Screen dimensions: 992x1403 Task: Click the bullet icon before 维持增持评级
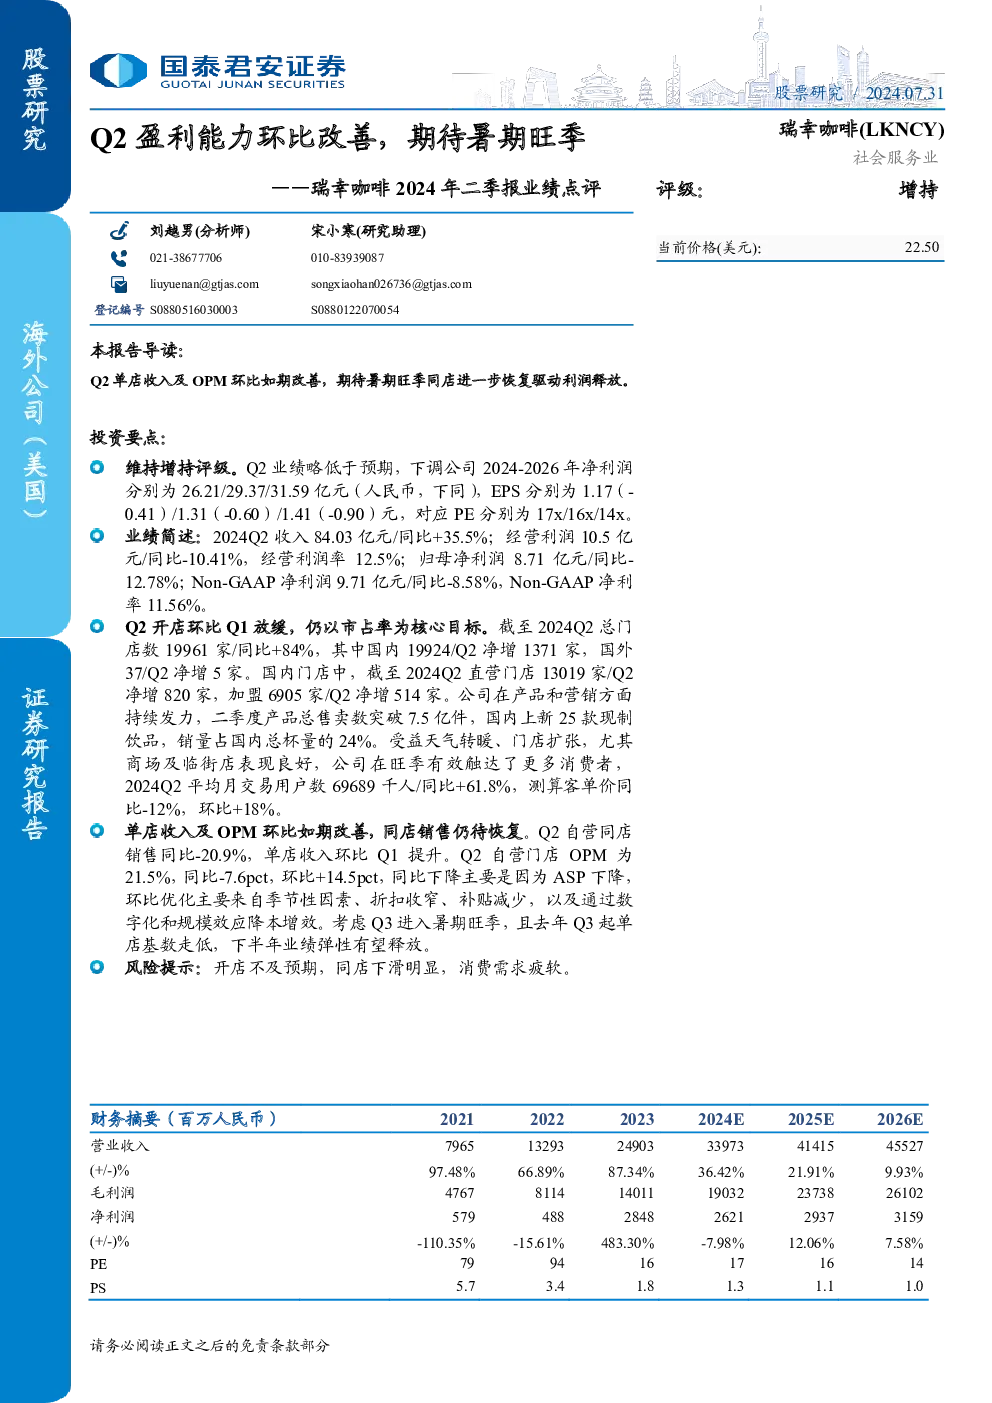[97, 467]
